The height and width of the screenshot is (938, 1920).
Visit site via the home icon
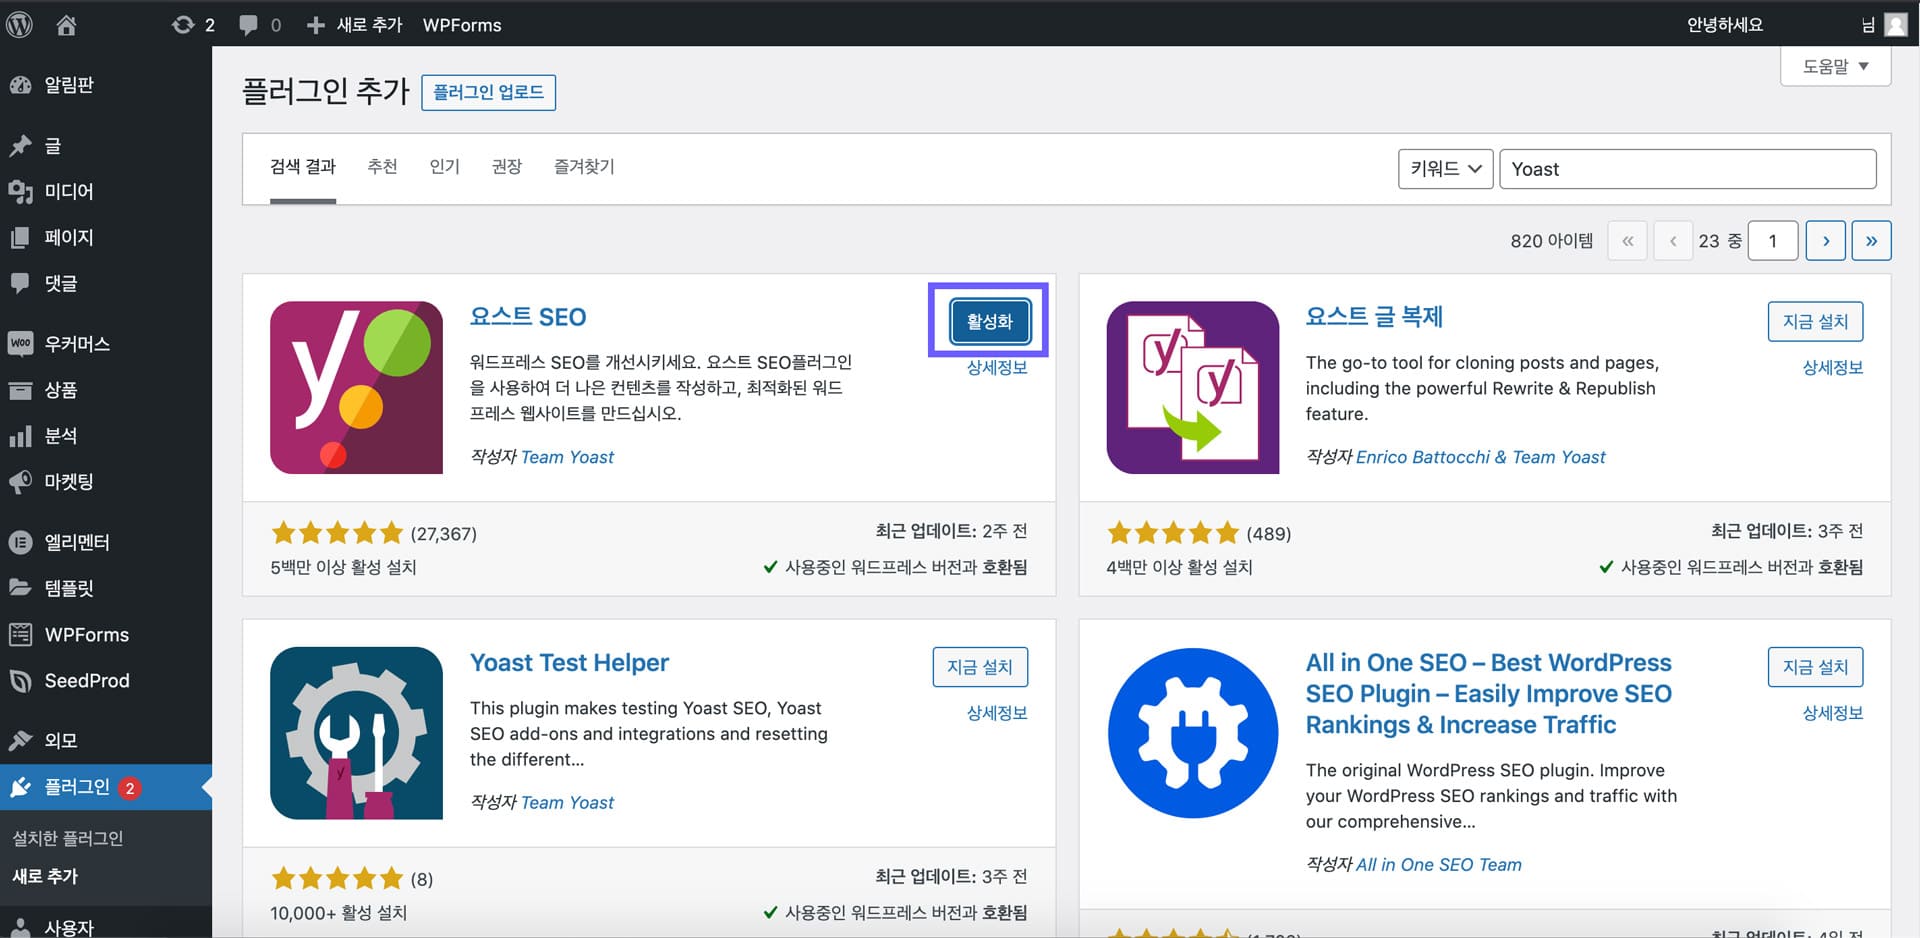(66, 24)
